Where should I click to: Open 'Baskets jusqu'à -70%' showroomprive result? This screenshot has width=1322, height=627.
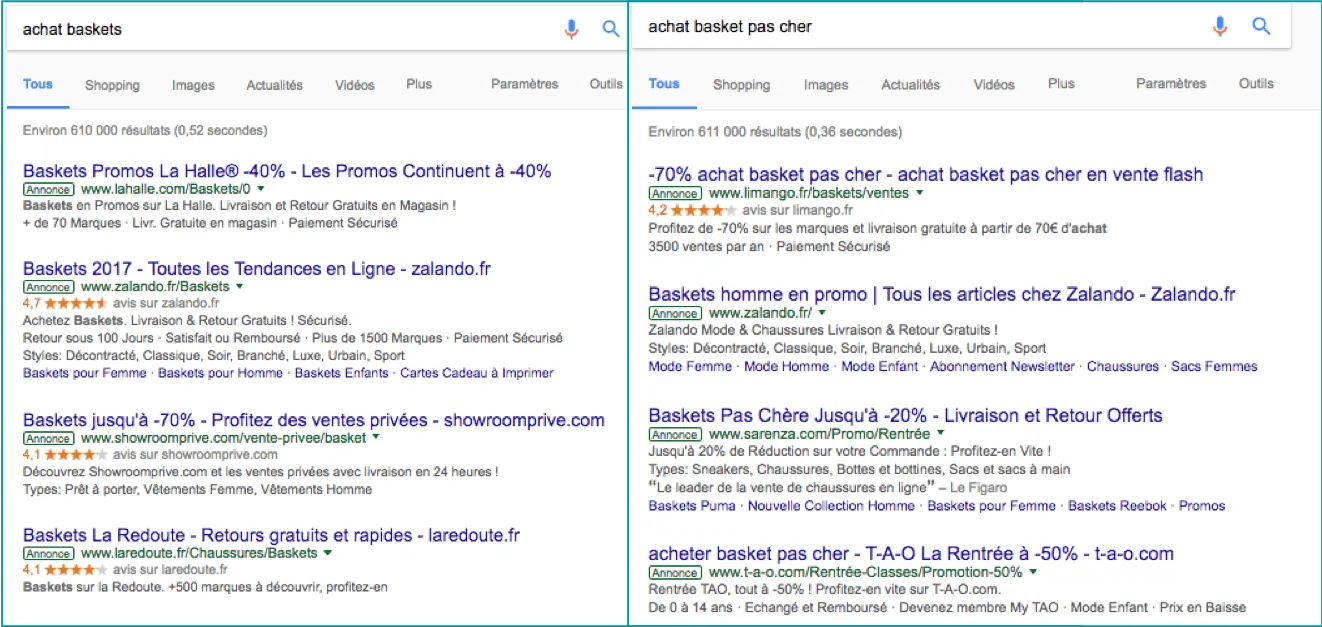pyautogui.click(x=313, y=420)
